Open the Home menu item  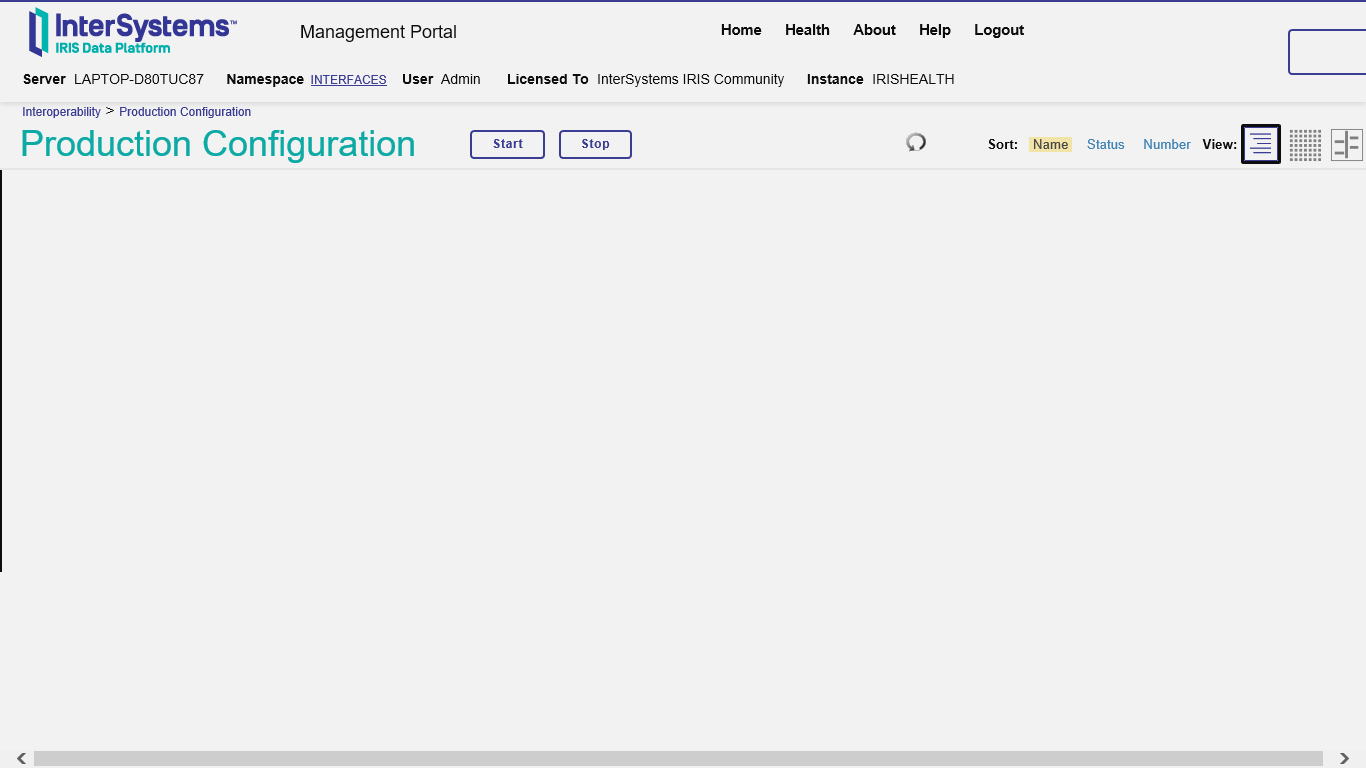coord(741,30)
